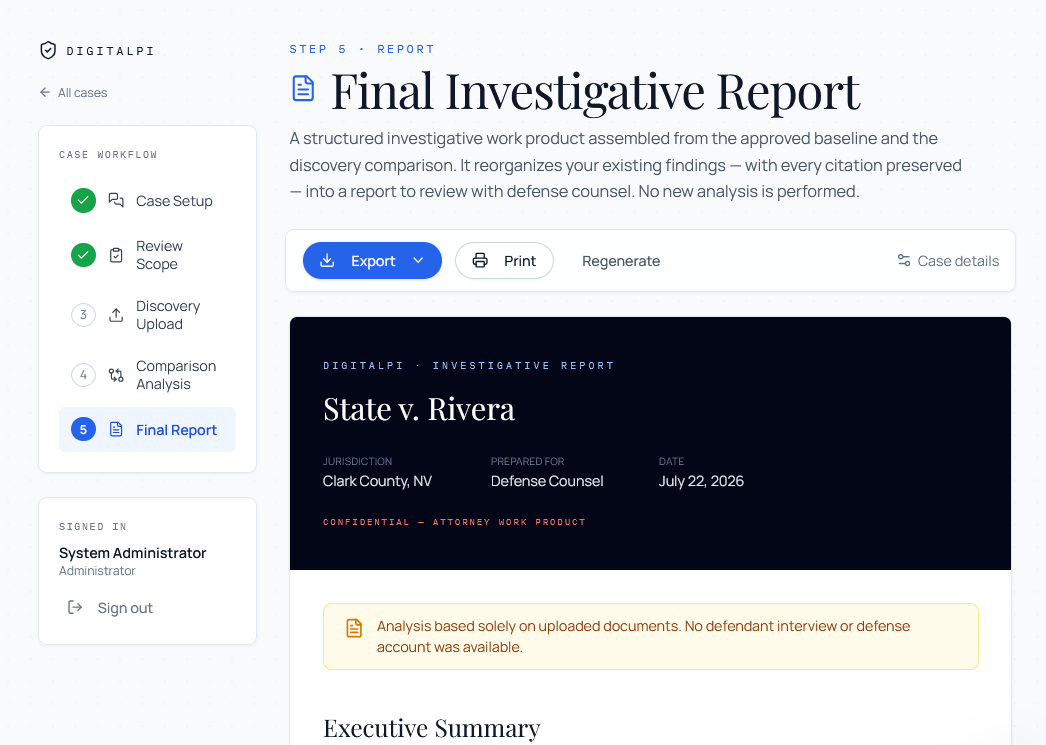Click the Discovery Upload upload icon

click(x=116, y=315)
